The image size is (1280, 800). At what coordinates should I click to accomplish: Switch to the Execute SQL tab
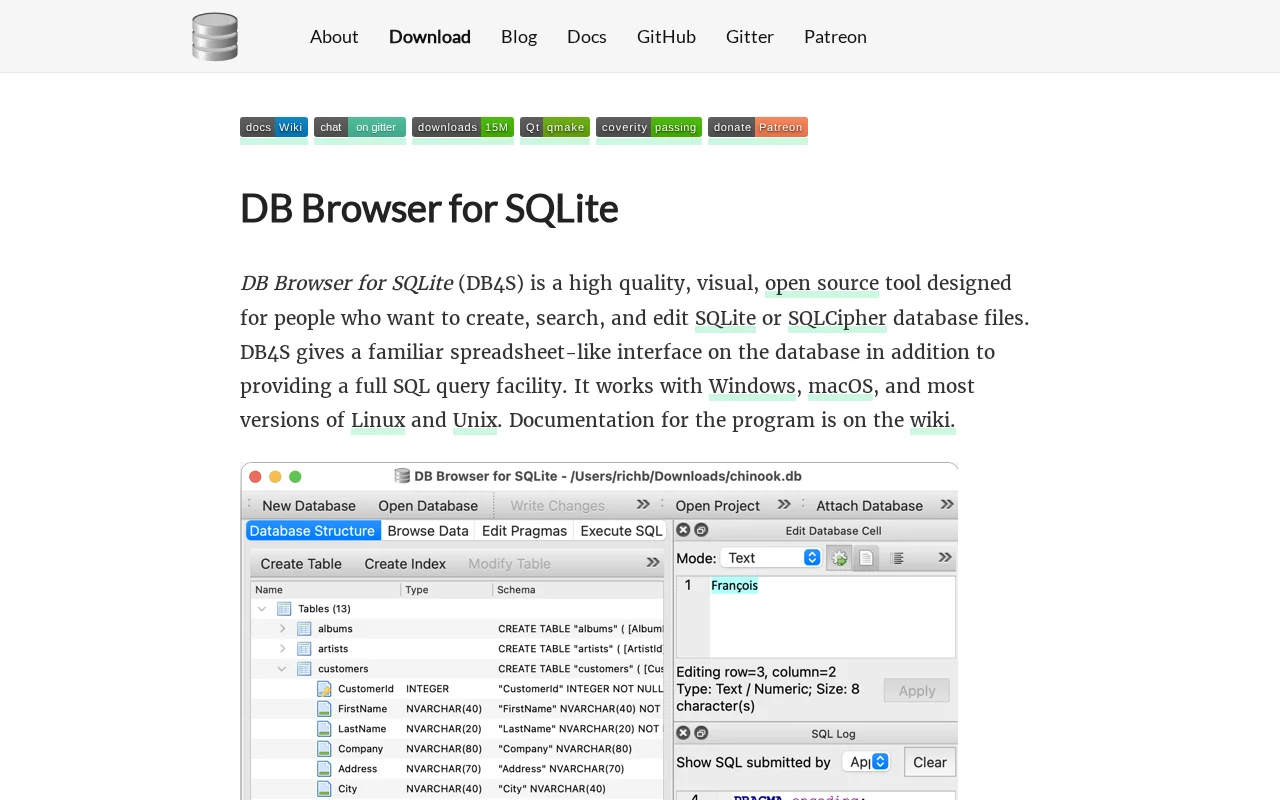(x=621, y=531)
